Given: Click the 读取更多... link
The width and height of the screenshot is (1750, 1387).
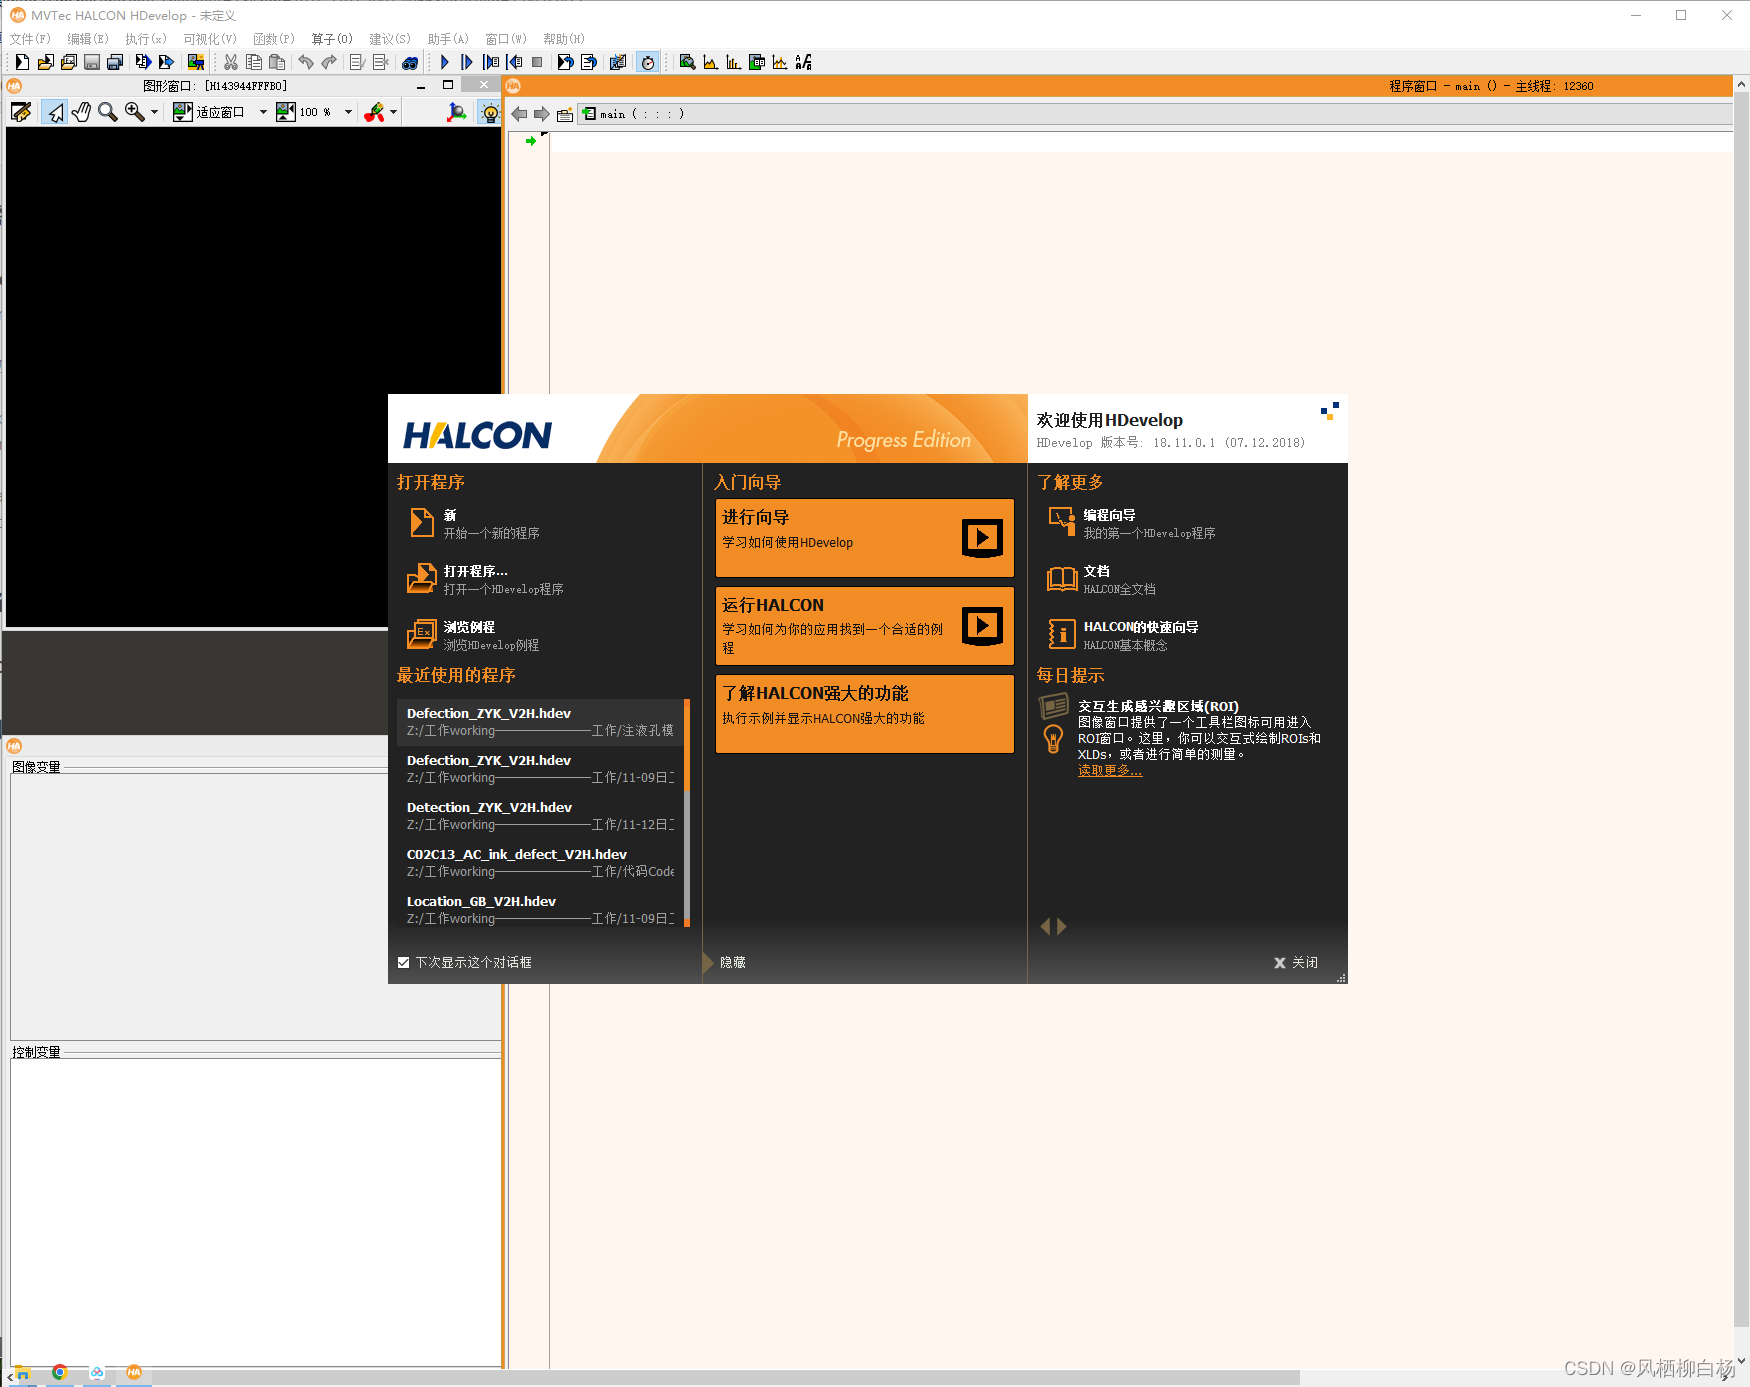Looking at the screenshot, I should [1110, 771].
